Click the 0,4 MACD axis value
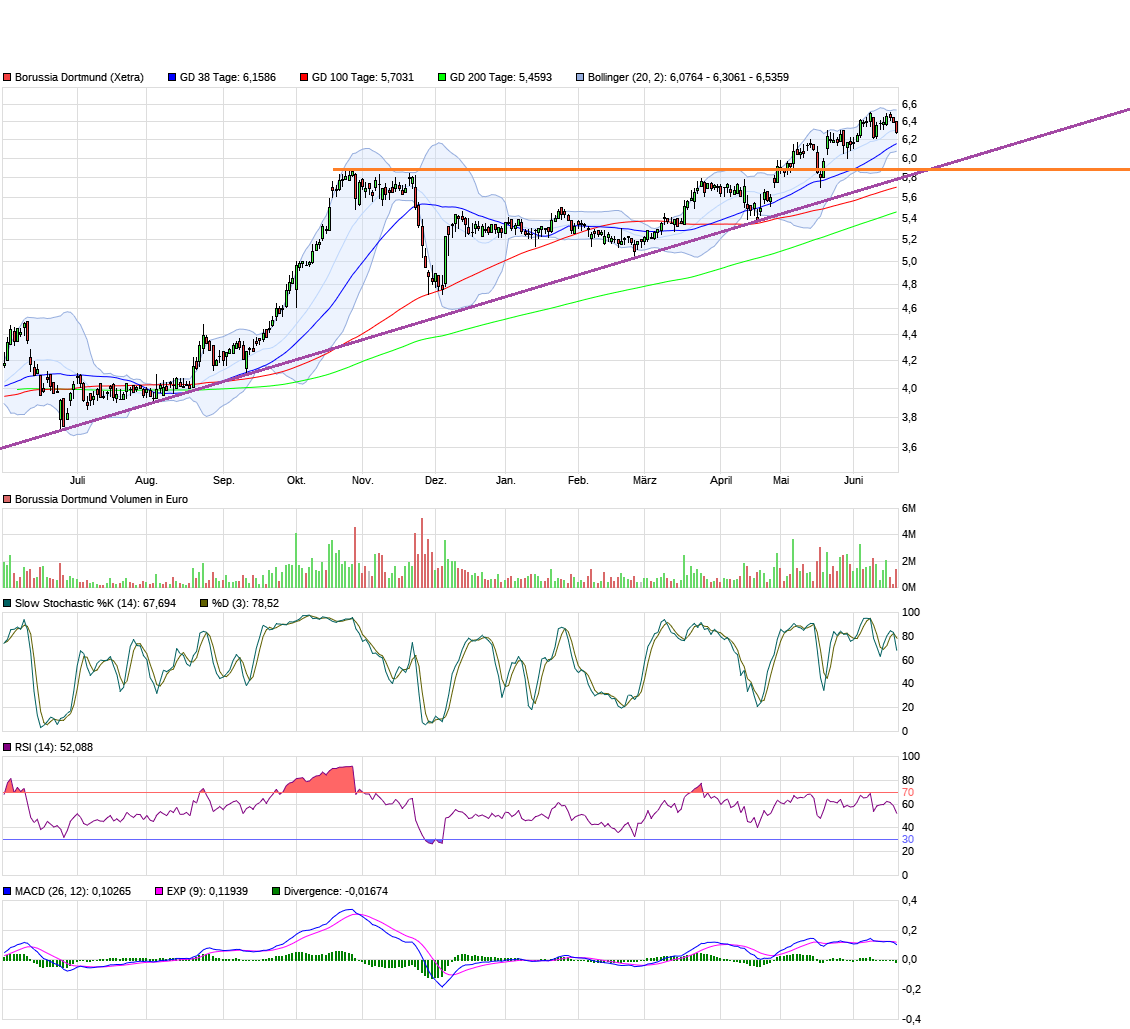 pos(909,901)
